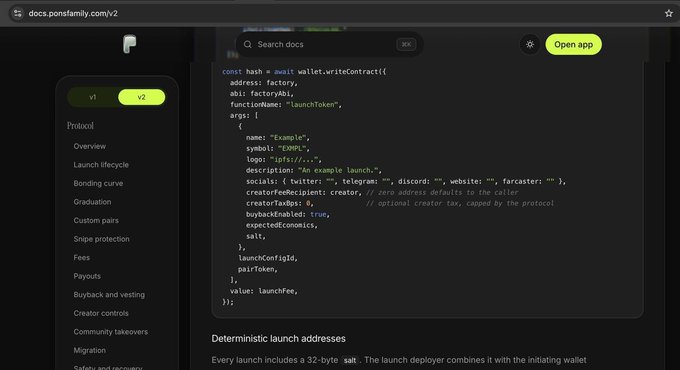Click the inline salt code tag

pyautogui.click(x=350, y=360)
